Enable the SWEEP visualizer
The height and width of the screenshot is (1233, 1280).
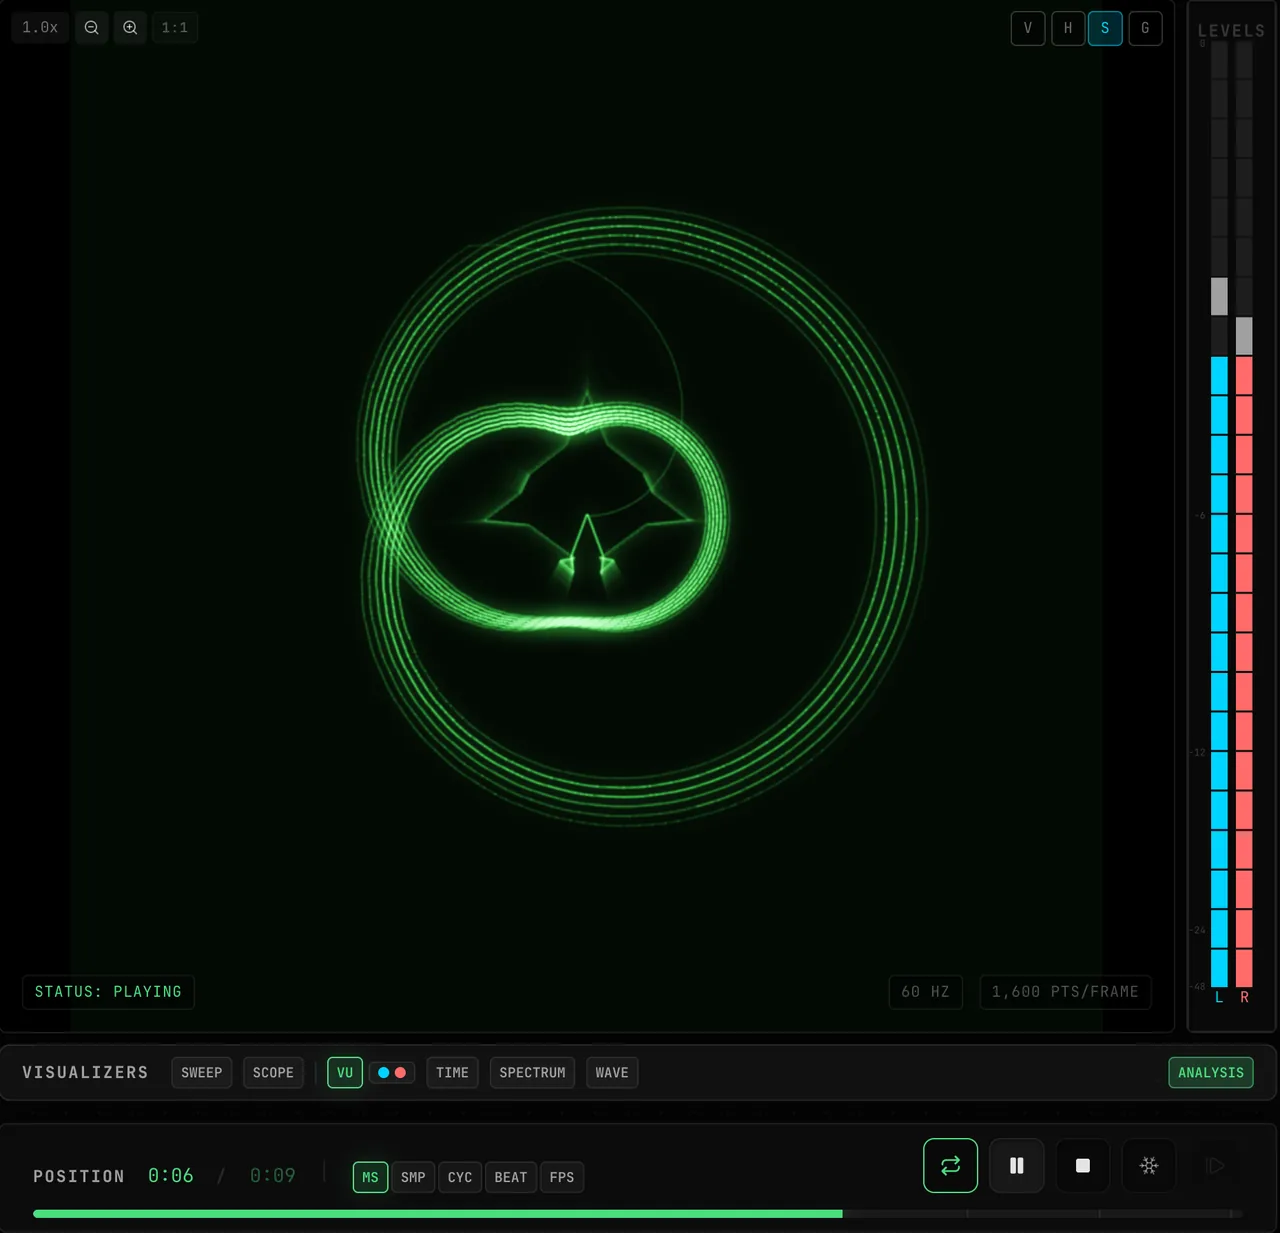point(202,1073)
